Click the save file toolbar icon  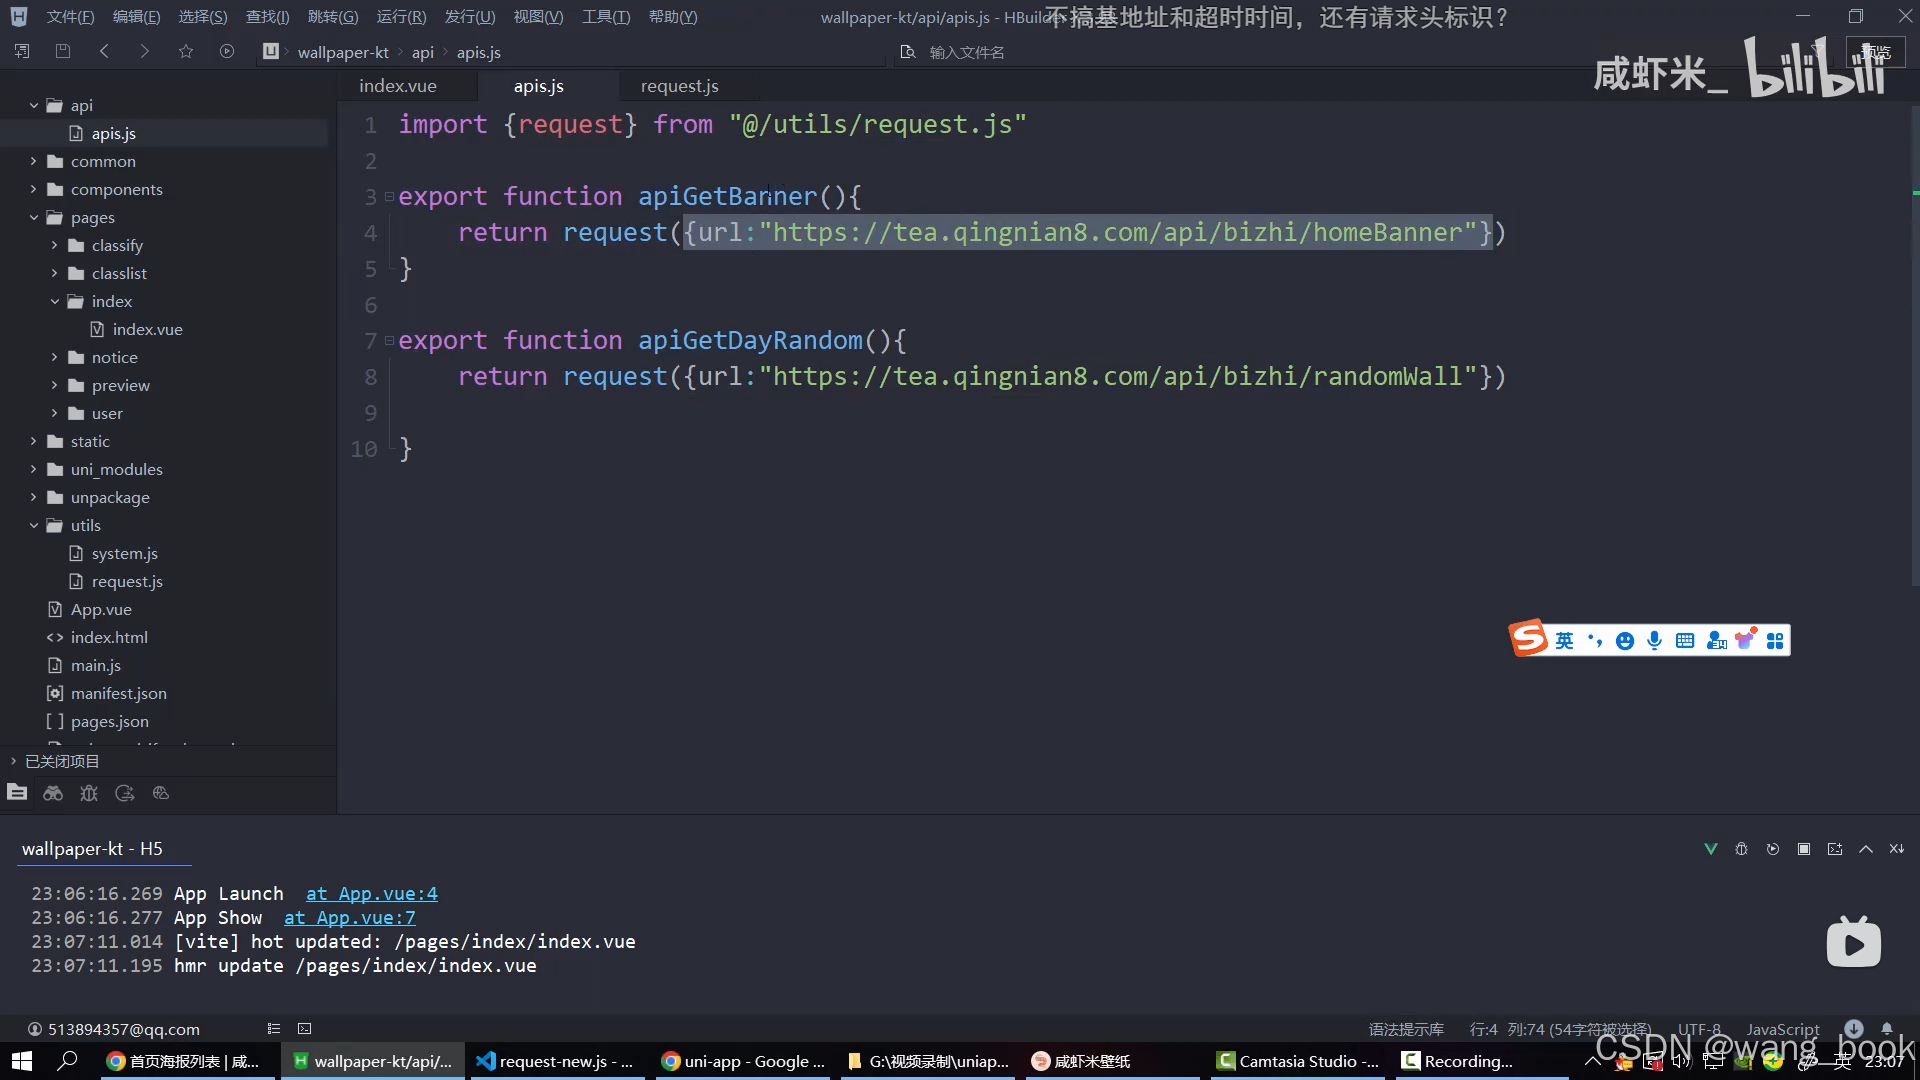pyautogui.click(x=63, y=51)
